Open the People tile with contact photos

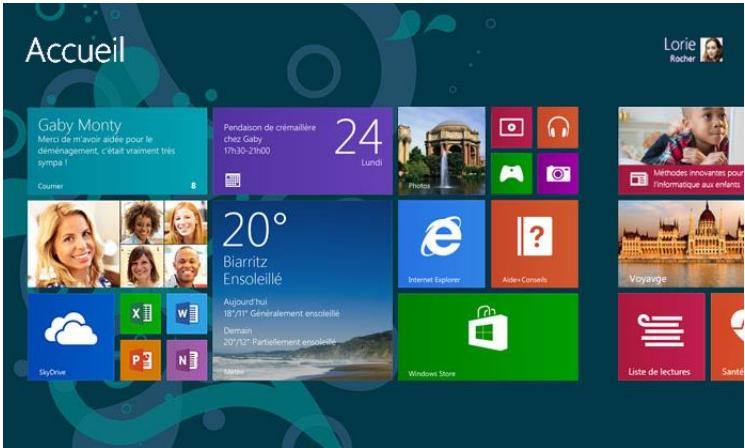(117, 244)
